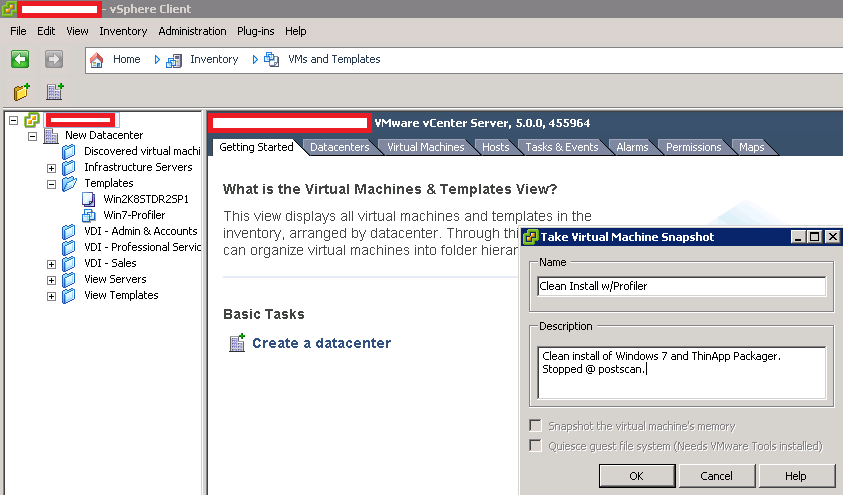The image size is (843, 495).
Task: Open the Administration menu
Action: pos(192,31)
